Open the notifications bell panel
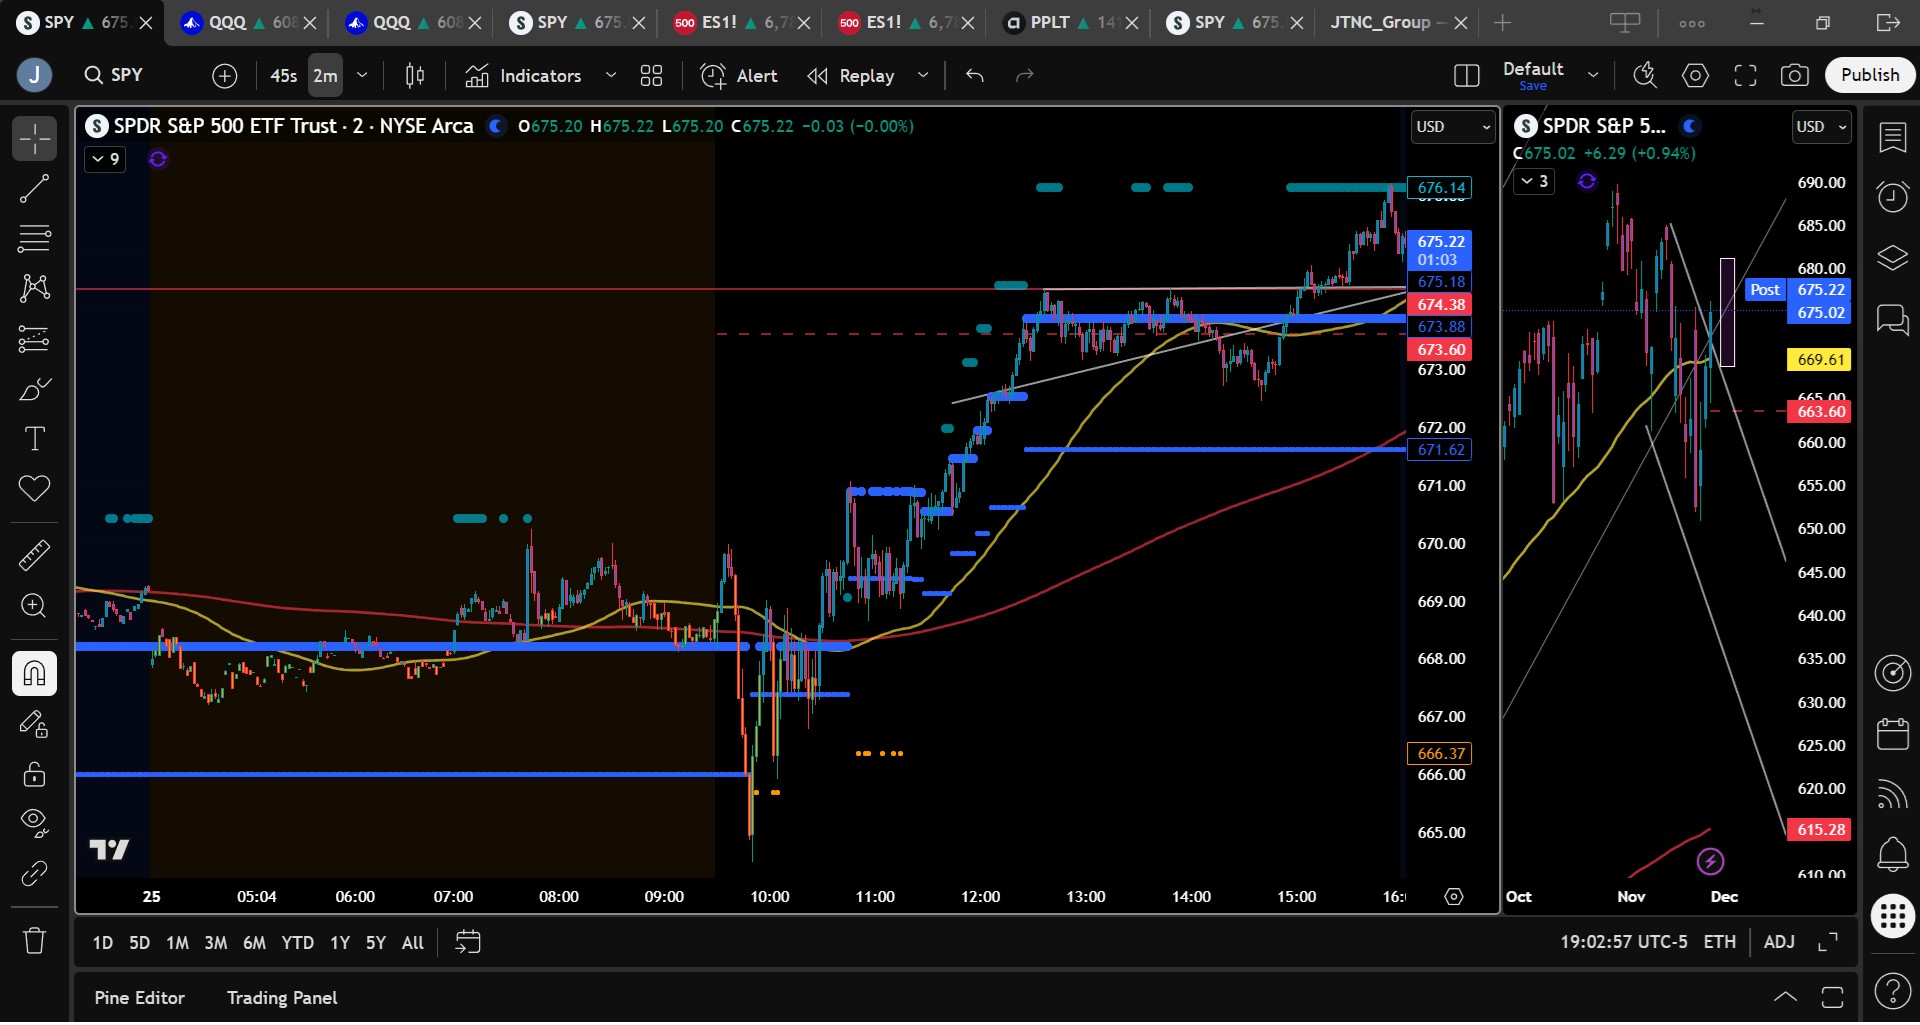The width and height of the screenshot is (1920, 1025). (1893, 853)
